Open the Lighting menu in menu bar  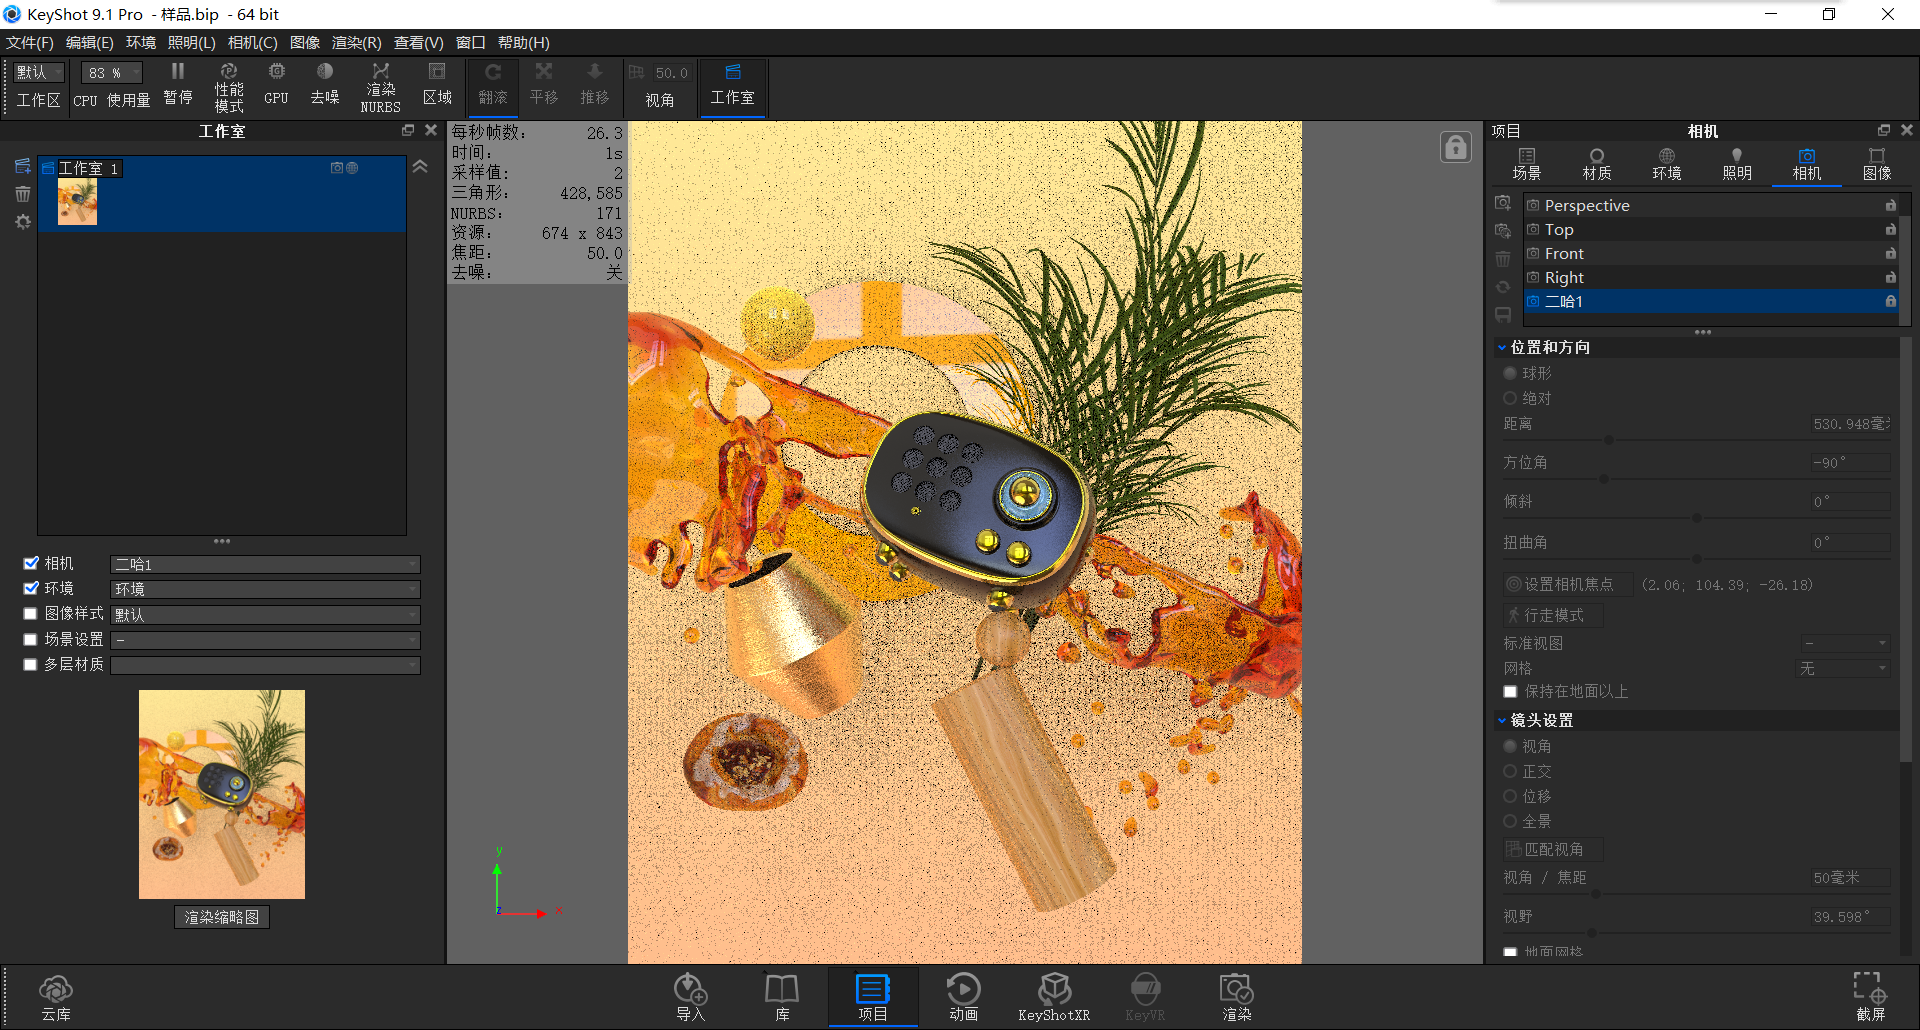191,42
